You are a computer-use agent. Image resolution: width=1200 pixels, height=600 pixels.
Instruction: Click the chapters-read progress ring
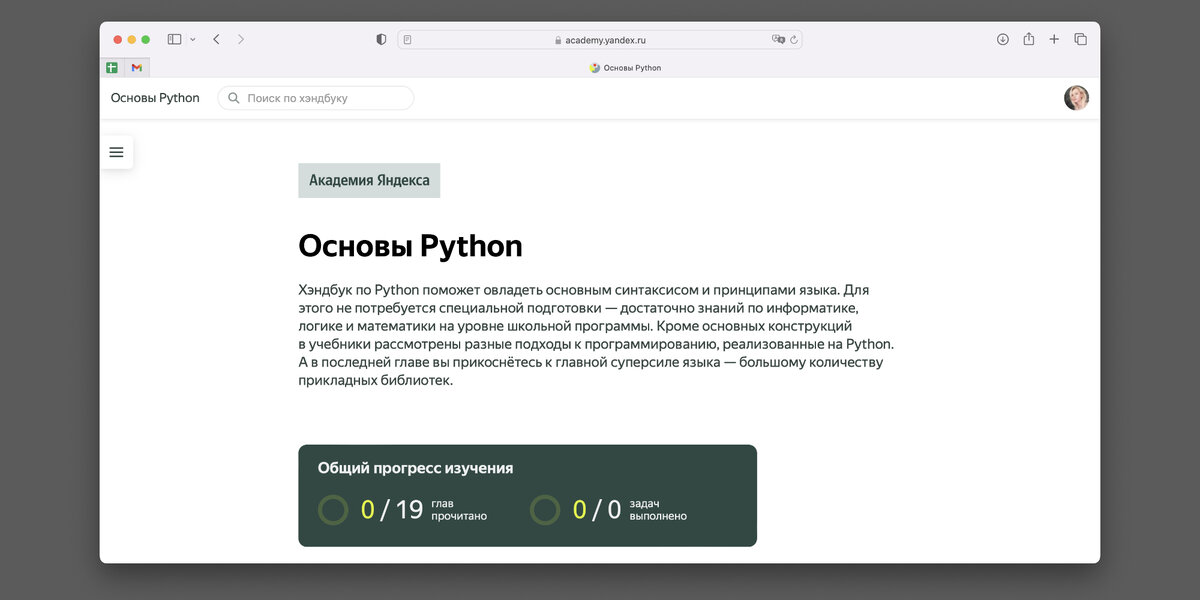(x=333, y=510)
